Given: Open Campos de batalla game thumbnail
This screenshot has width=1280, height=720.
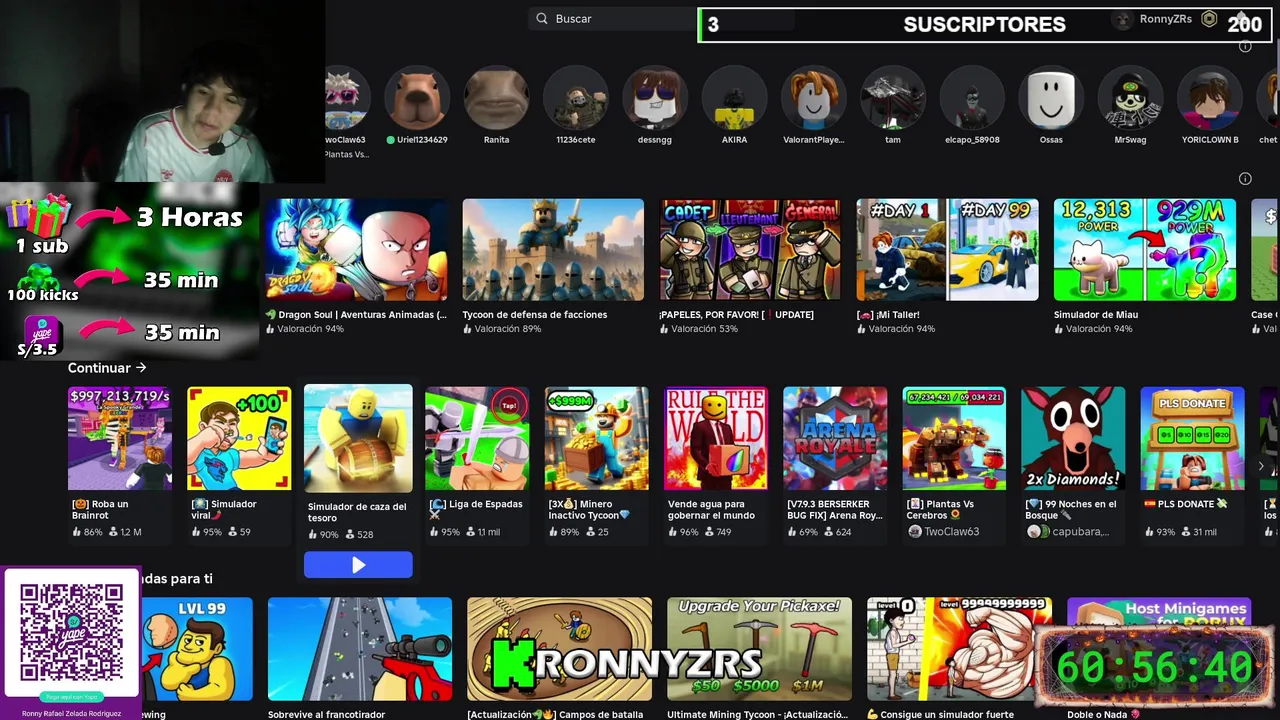Looking at the screenshot, I should [559, 649].
